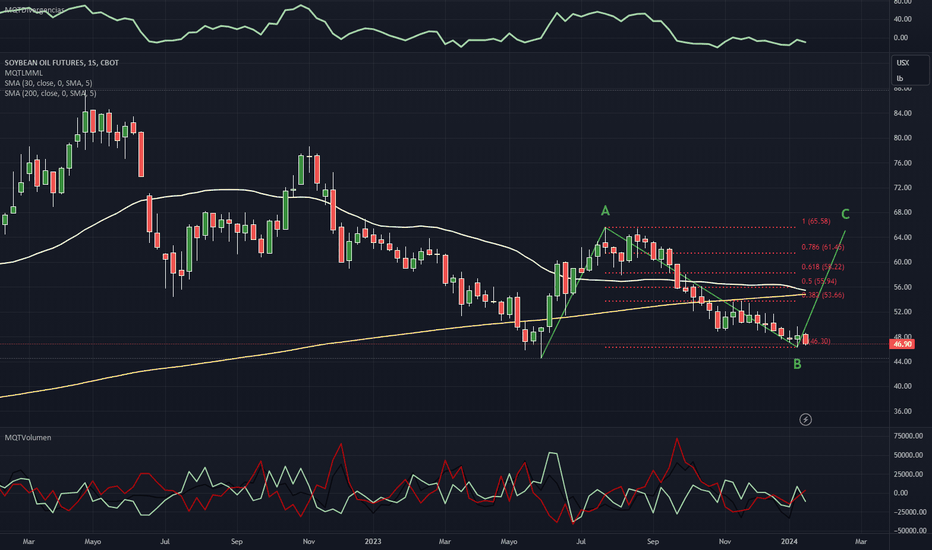Click -25000.00 on the volume pane scale
Screen dimensions: 932x550
909,512
